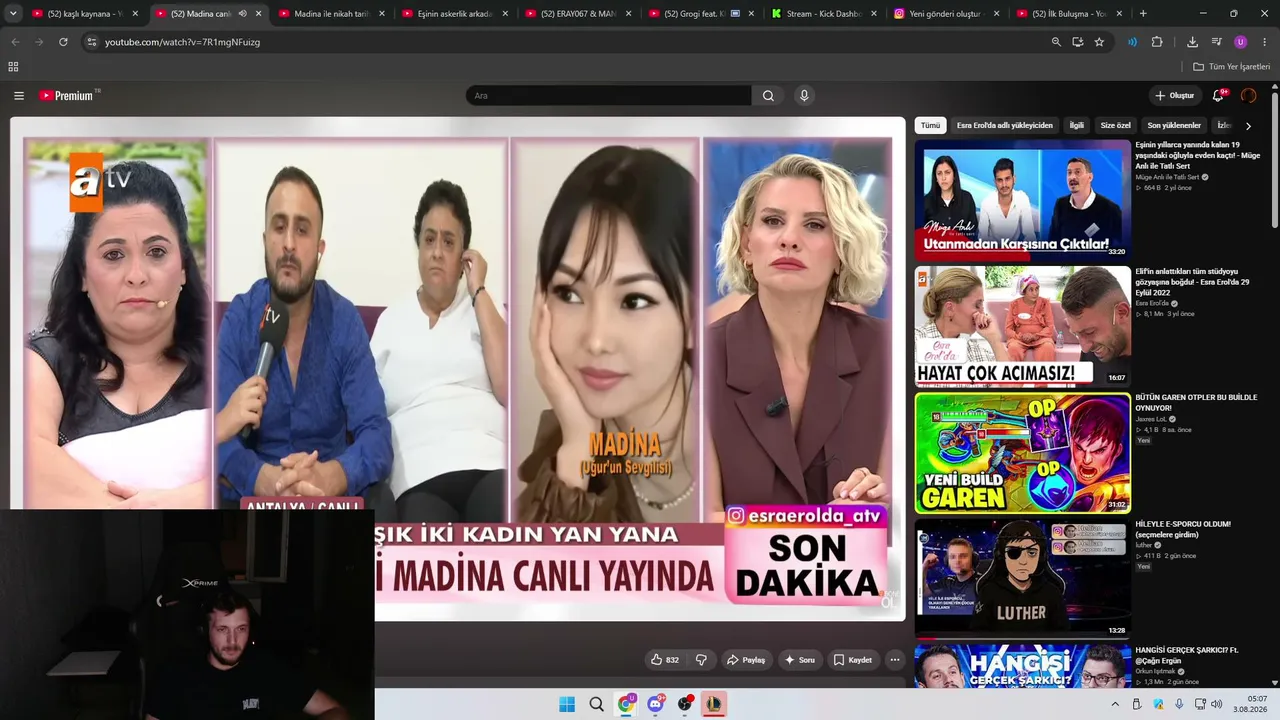The height and width of the screenshot is (720, 1280).
Task: Open Tüm Yer İşaretleri bookmarks folder
Action: pos(1231,67)
